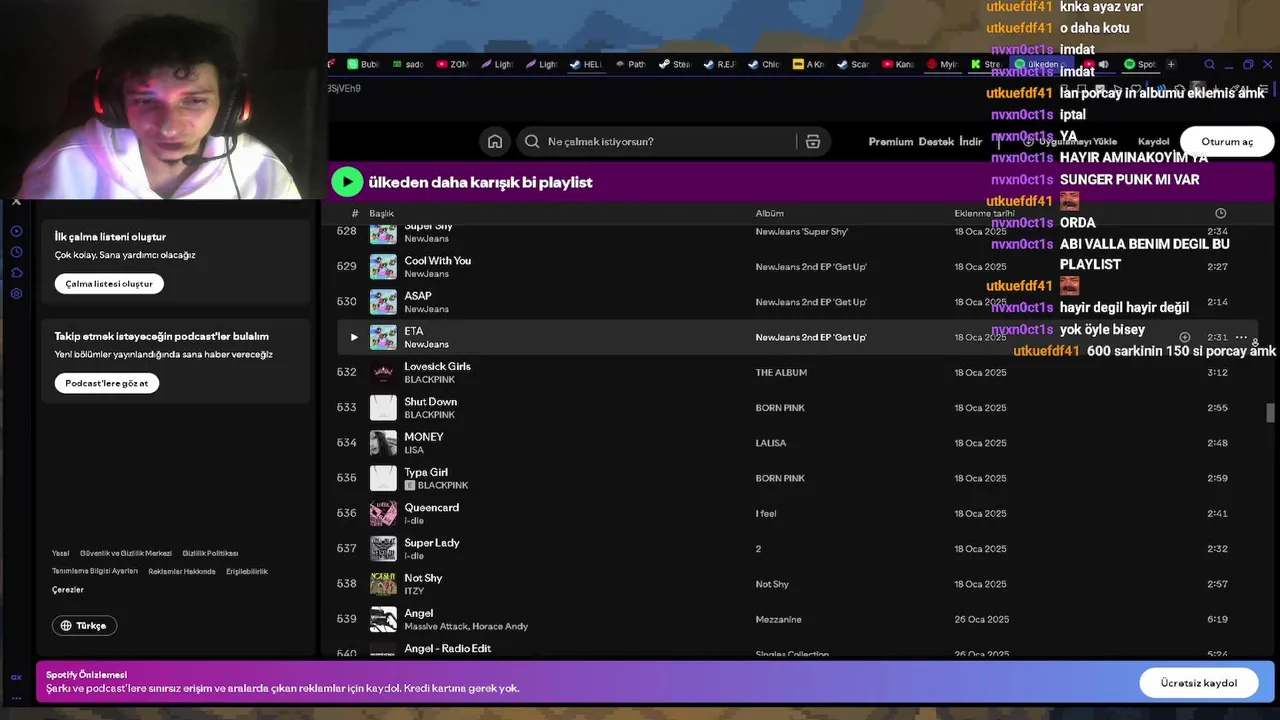
Task: Open the settings gear in the browser sidebar
Action: tap(16, 294)
